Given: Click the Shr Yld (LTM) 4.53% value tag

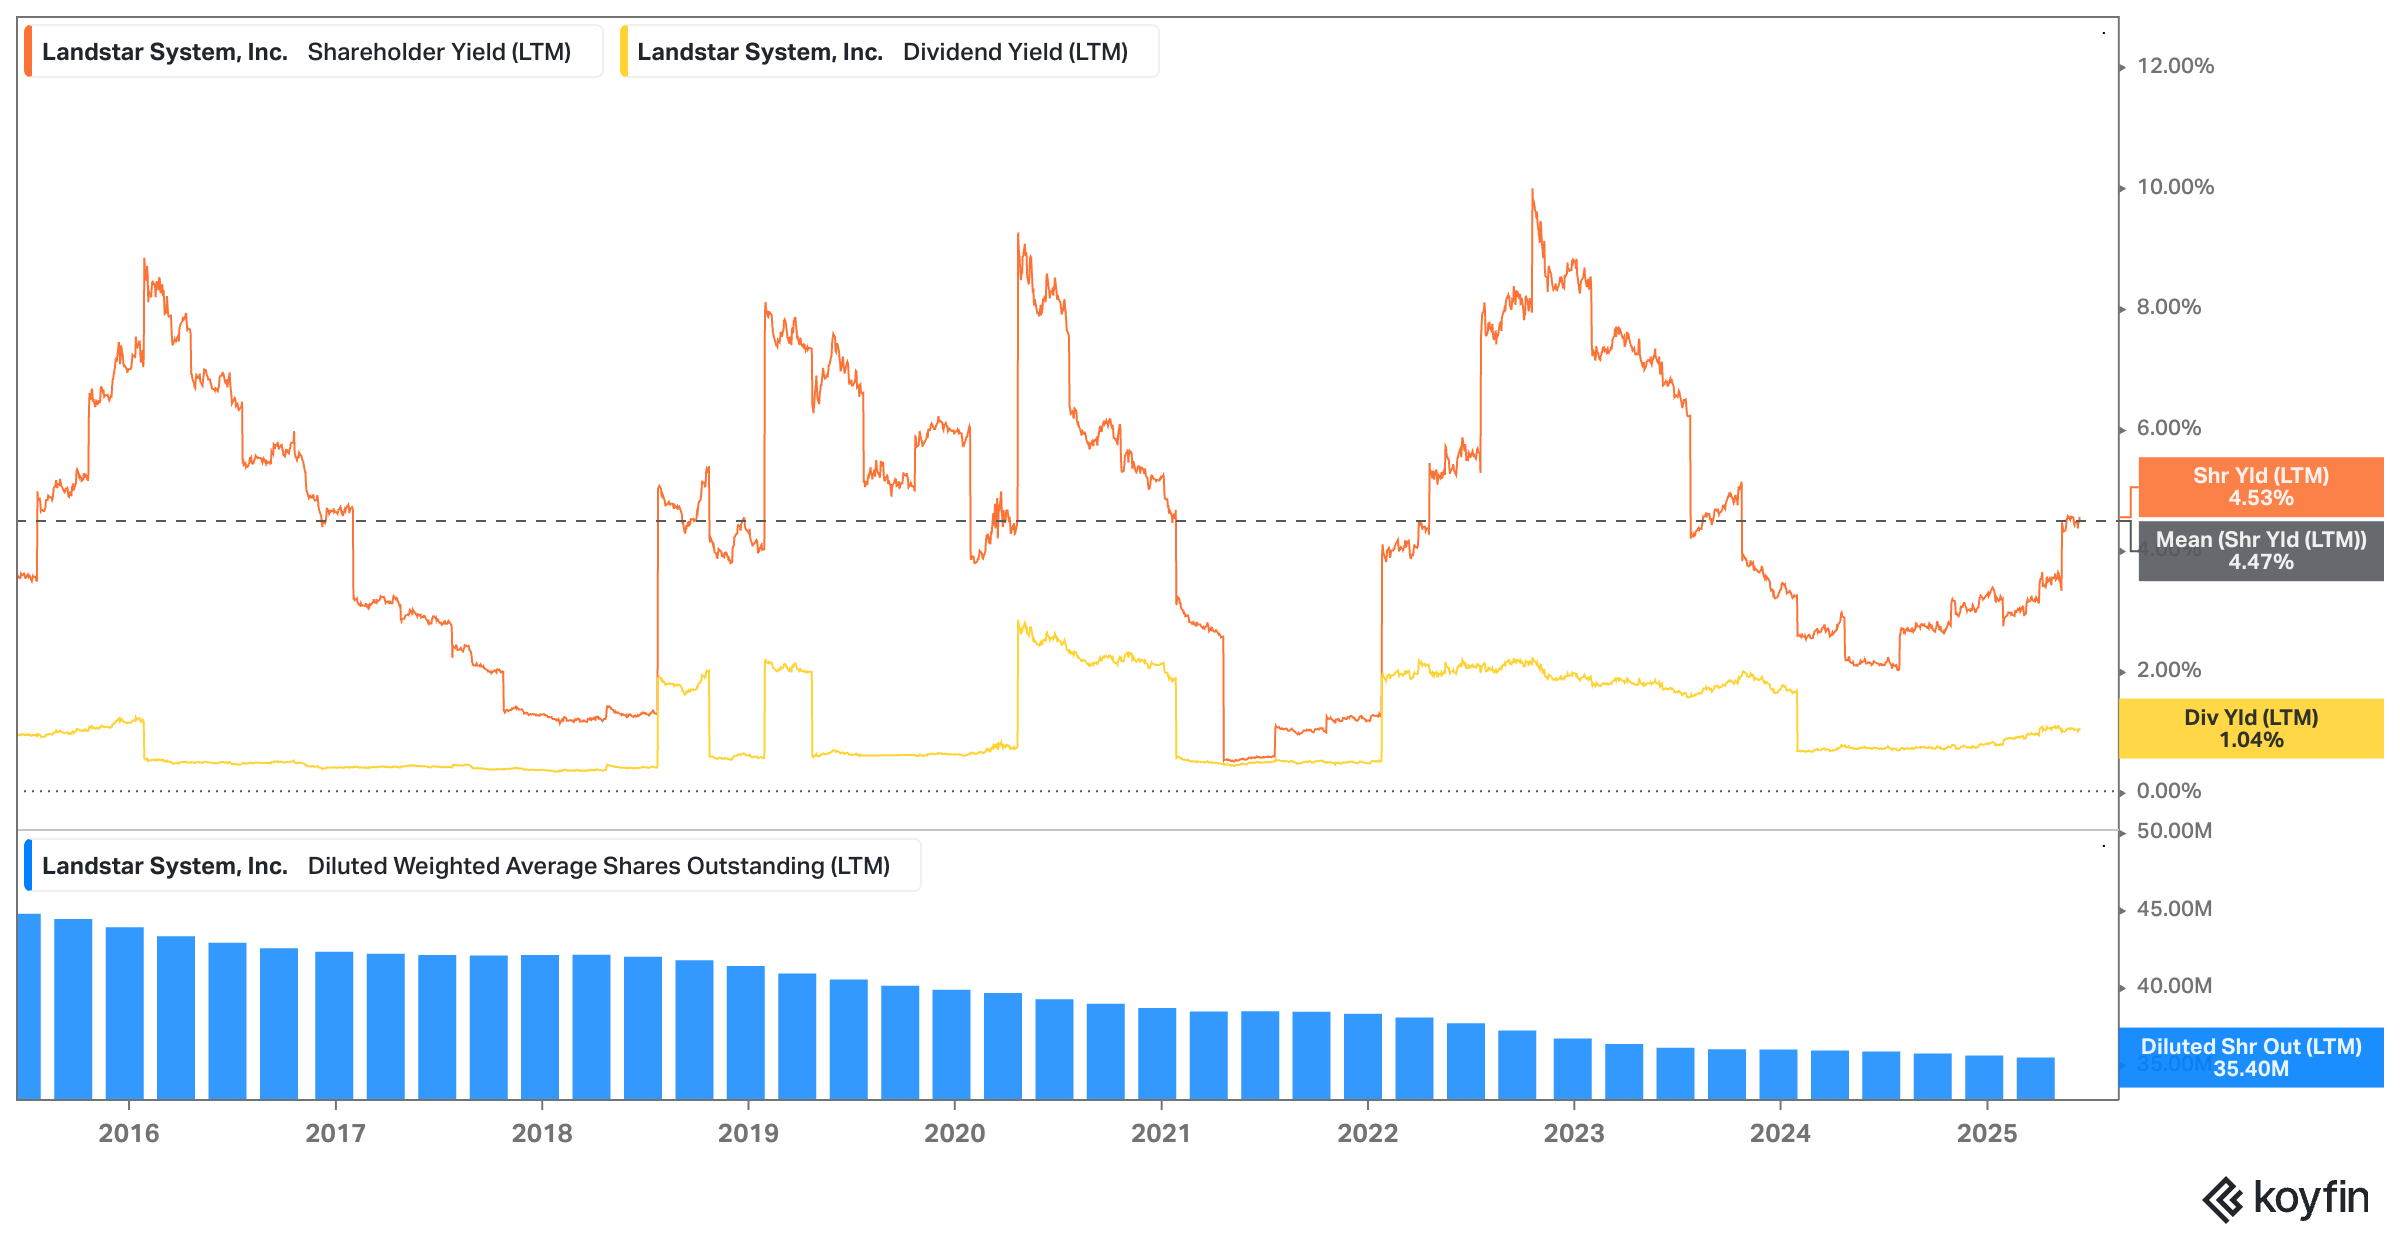Looking at the screenshot, I should click(2261, 487).
